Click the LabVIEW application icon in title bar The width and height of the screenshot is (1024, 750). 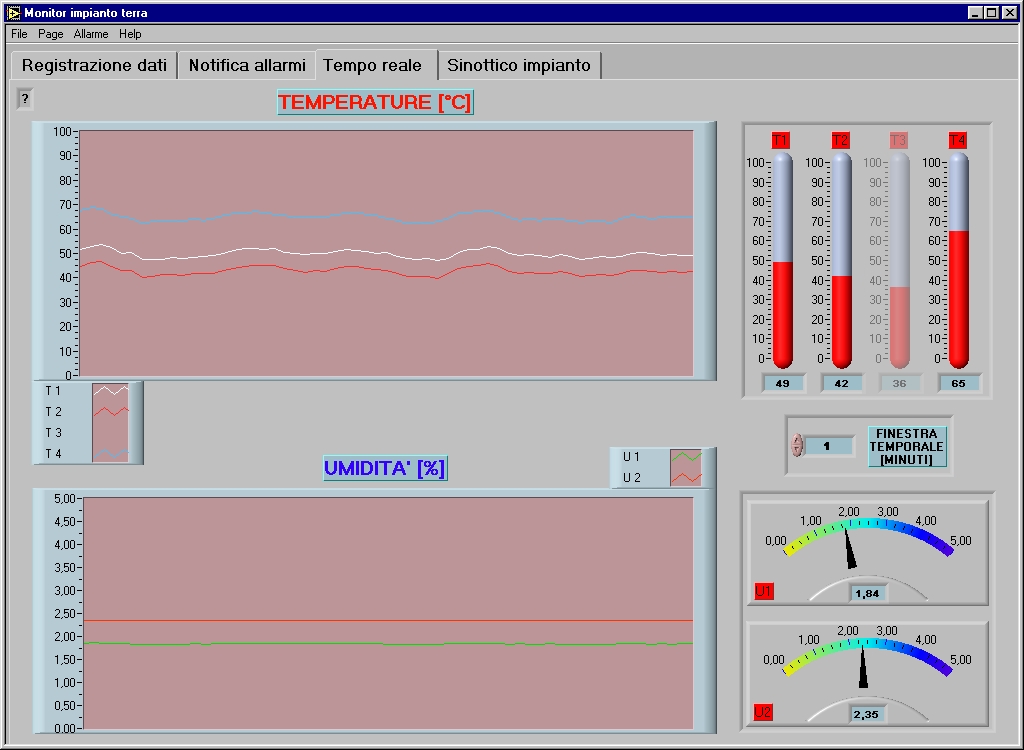pos(13,12)
